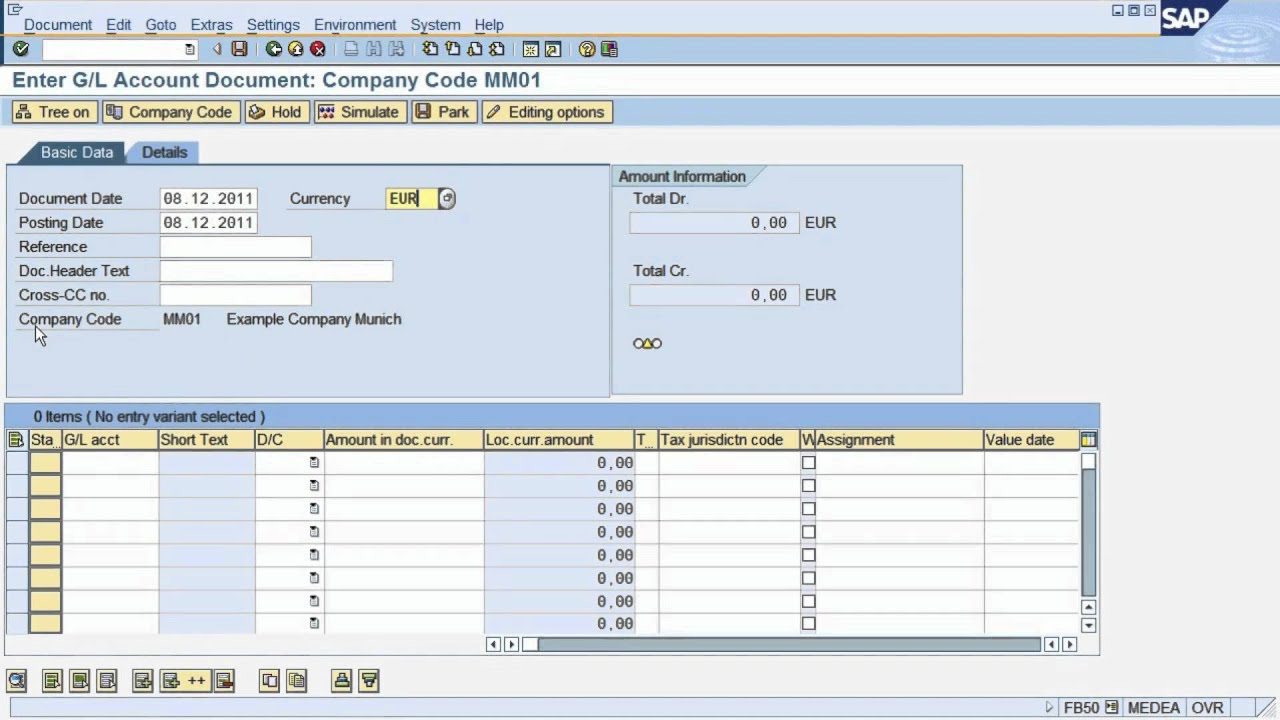
Task: Open the Goto menu
Action: click(160, 24)
